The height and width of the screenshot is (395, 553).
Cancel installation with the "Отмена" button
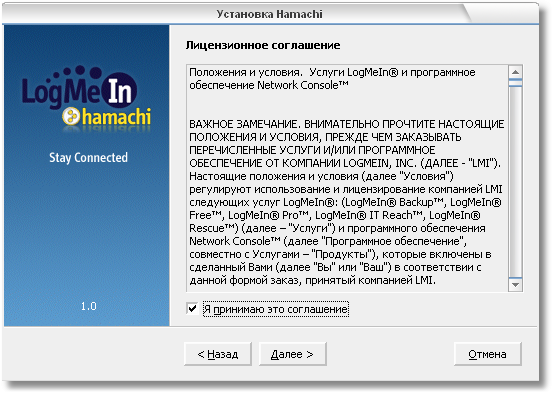click(x=487, y=354)
